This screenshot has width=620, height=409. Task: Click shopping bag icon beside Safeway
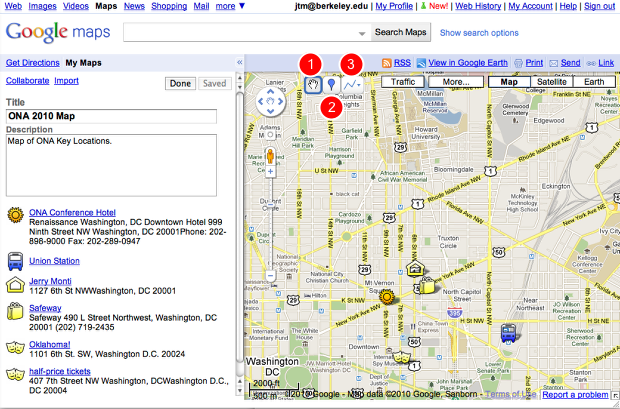[15, 311]
